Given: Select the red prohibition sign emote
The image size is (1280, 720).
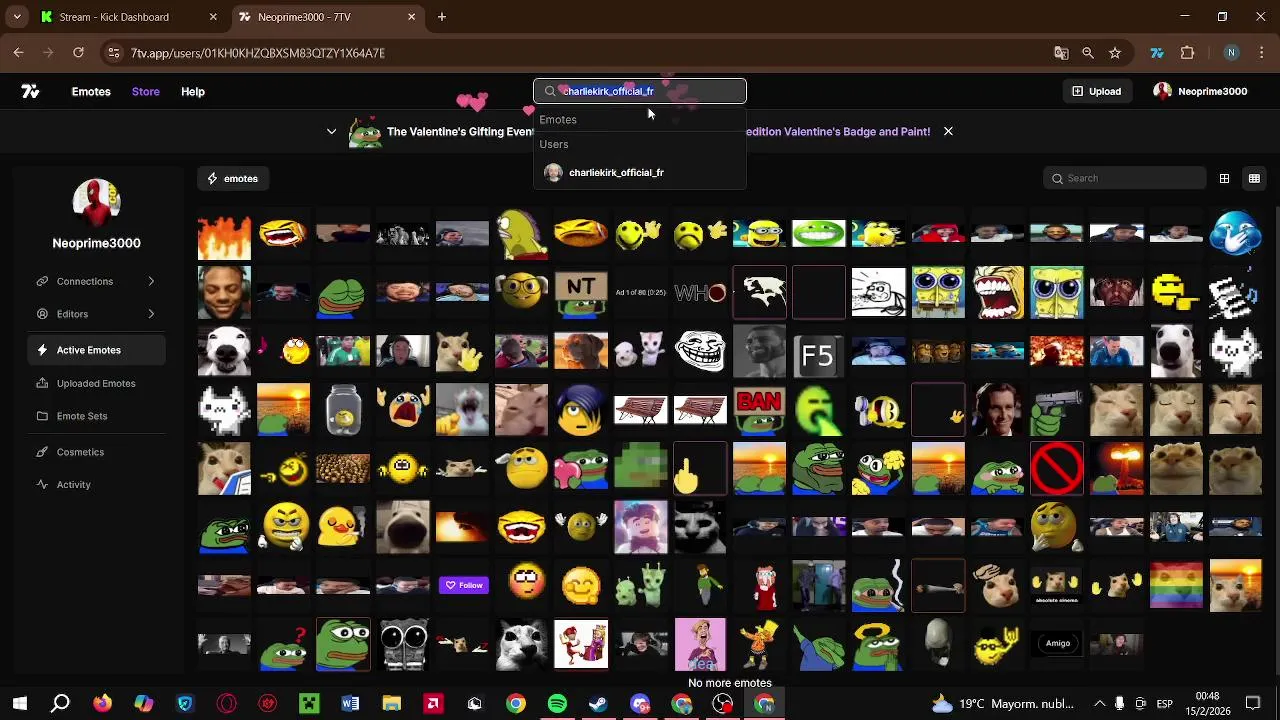Looking at the screenshot, I should coord(1057,468).
